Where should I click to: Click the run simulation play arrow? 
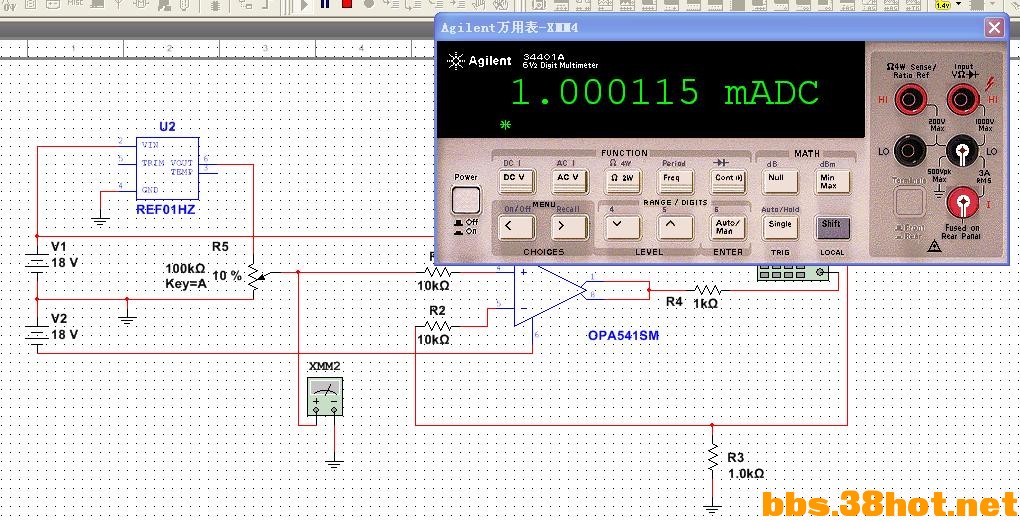pos(305,5)
